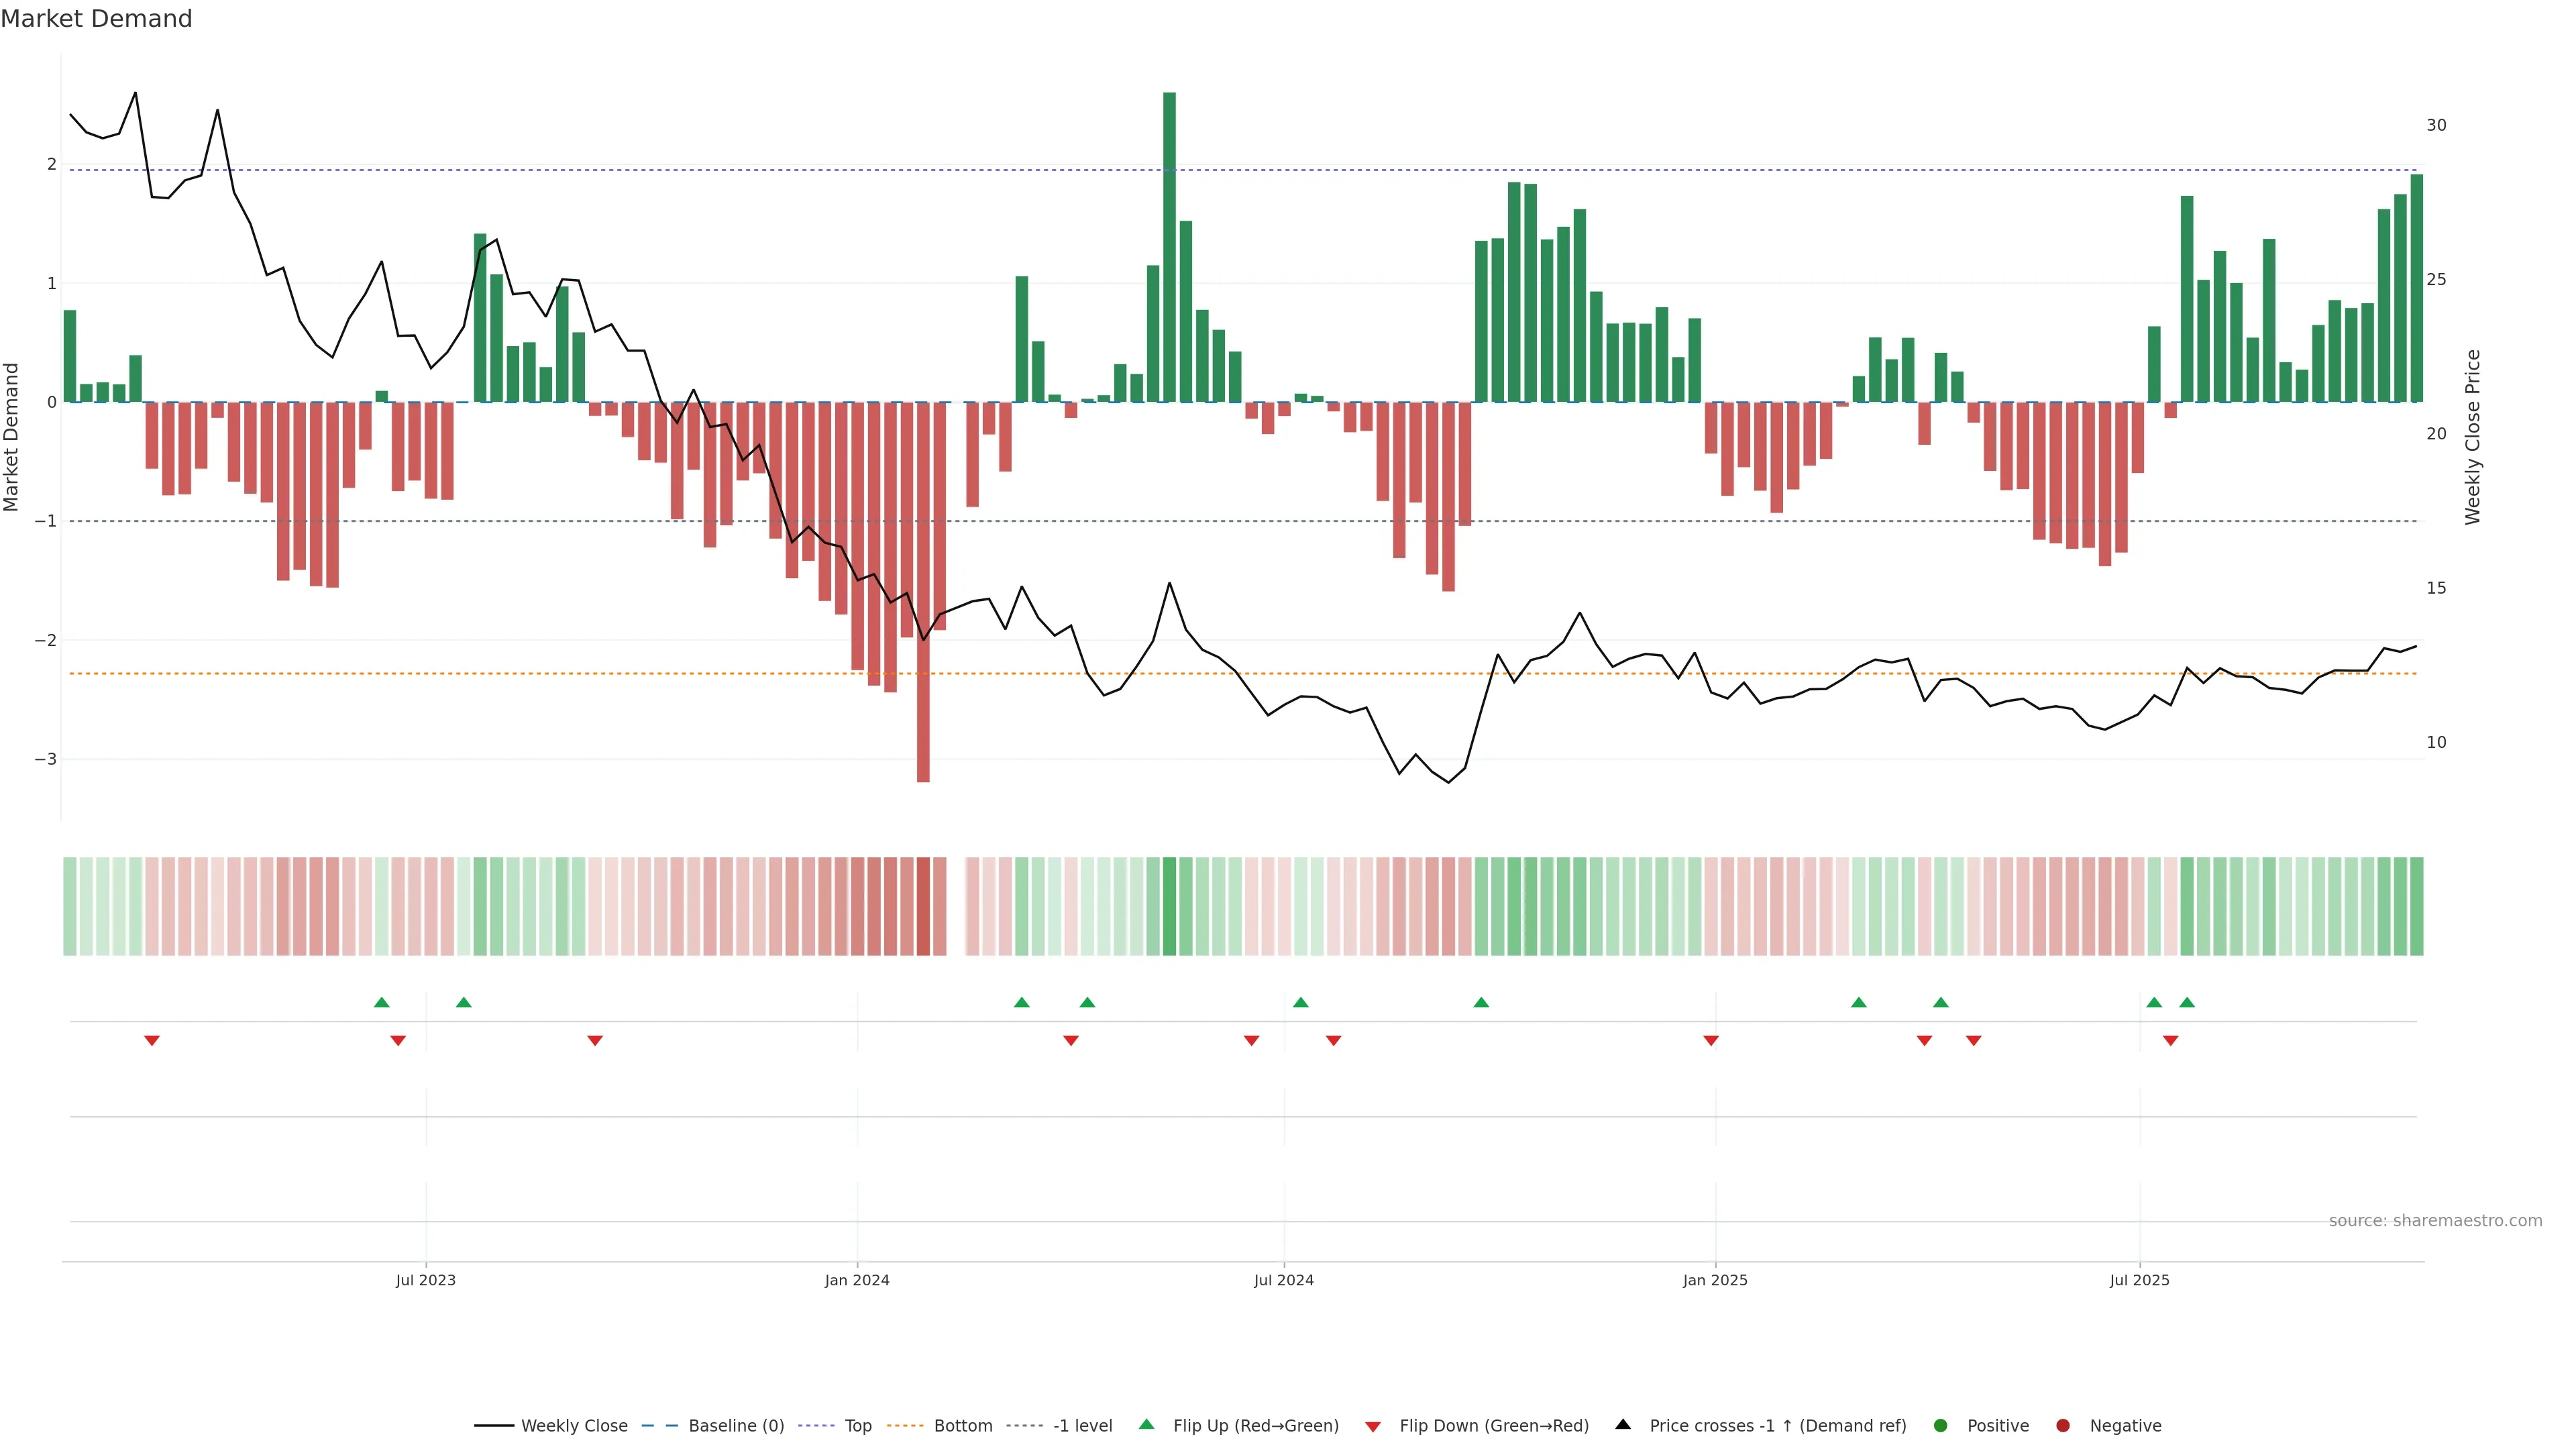Click the Jul 2023 x-axis label
Screen dimensions: 2576x1449
click(425, 1280)
